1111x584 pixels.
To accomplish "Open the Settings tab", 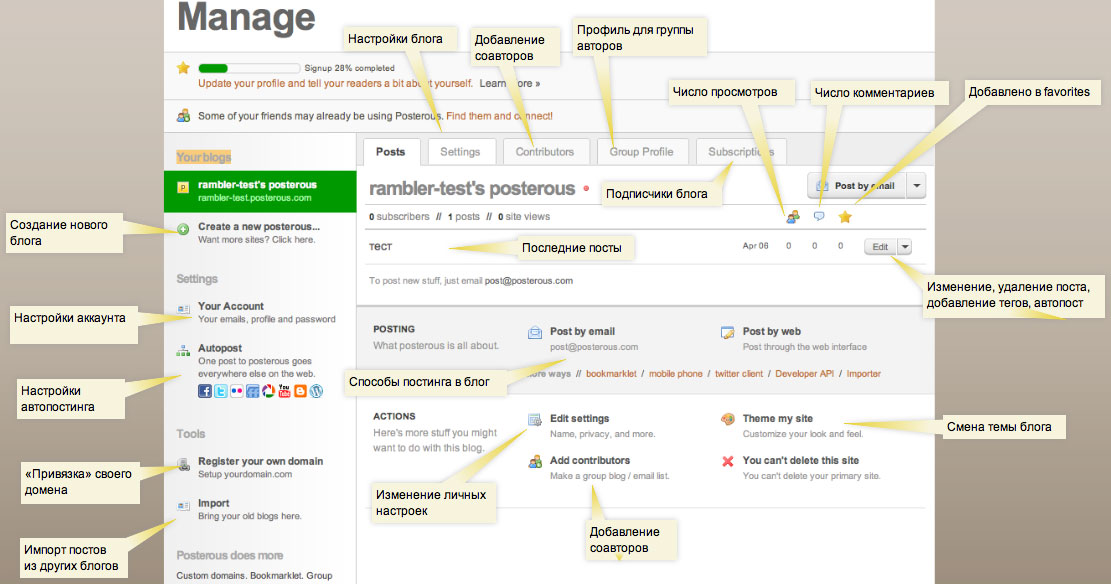I will tap(460, 152).
